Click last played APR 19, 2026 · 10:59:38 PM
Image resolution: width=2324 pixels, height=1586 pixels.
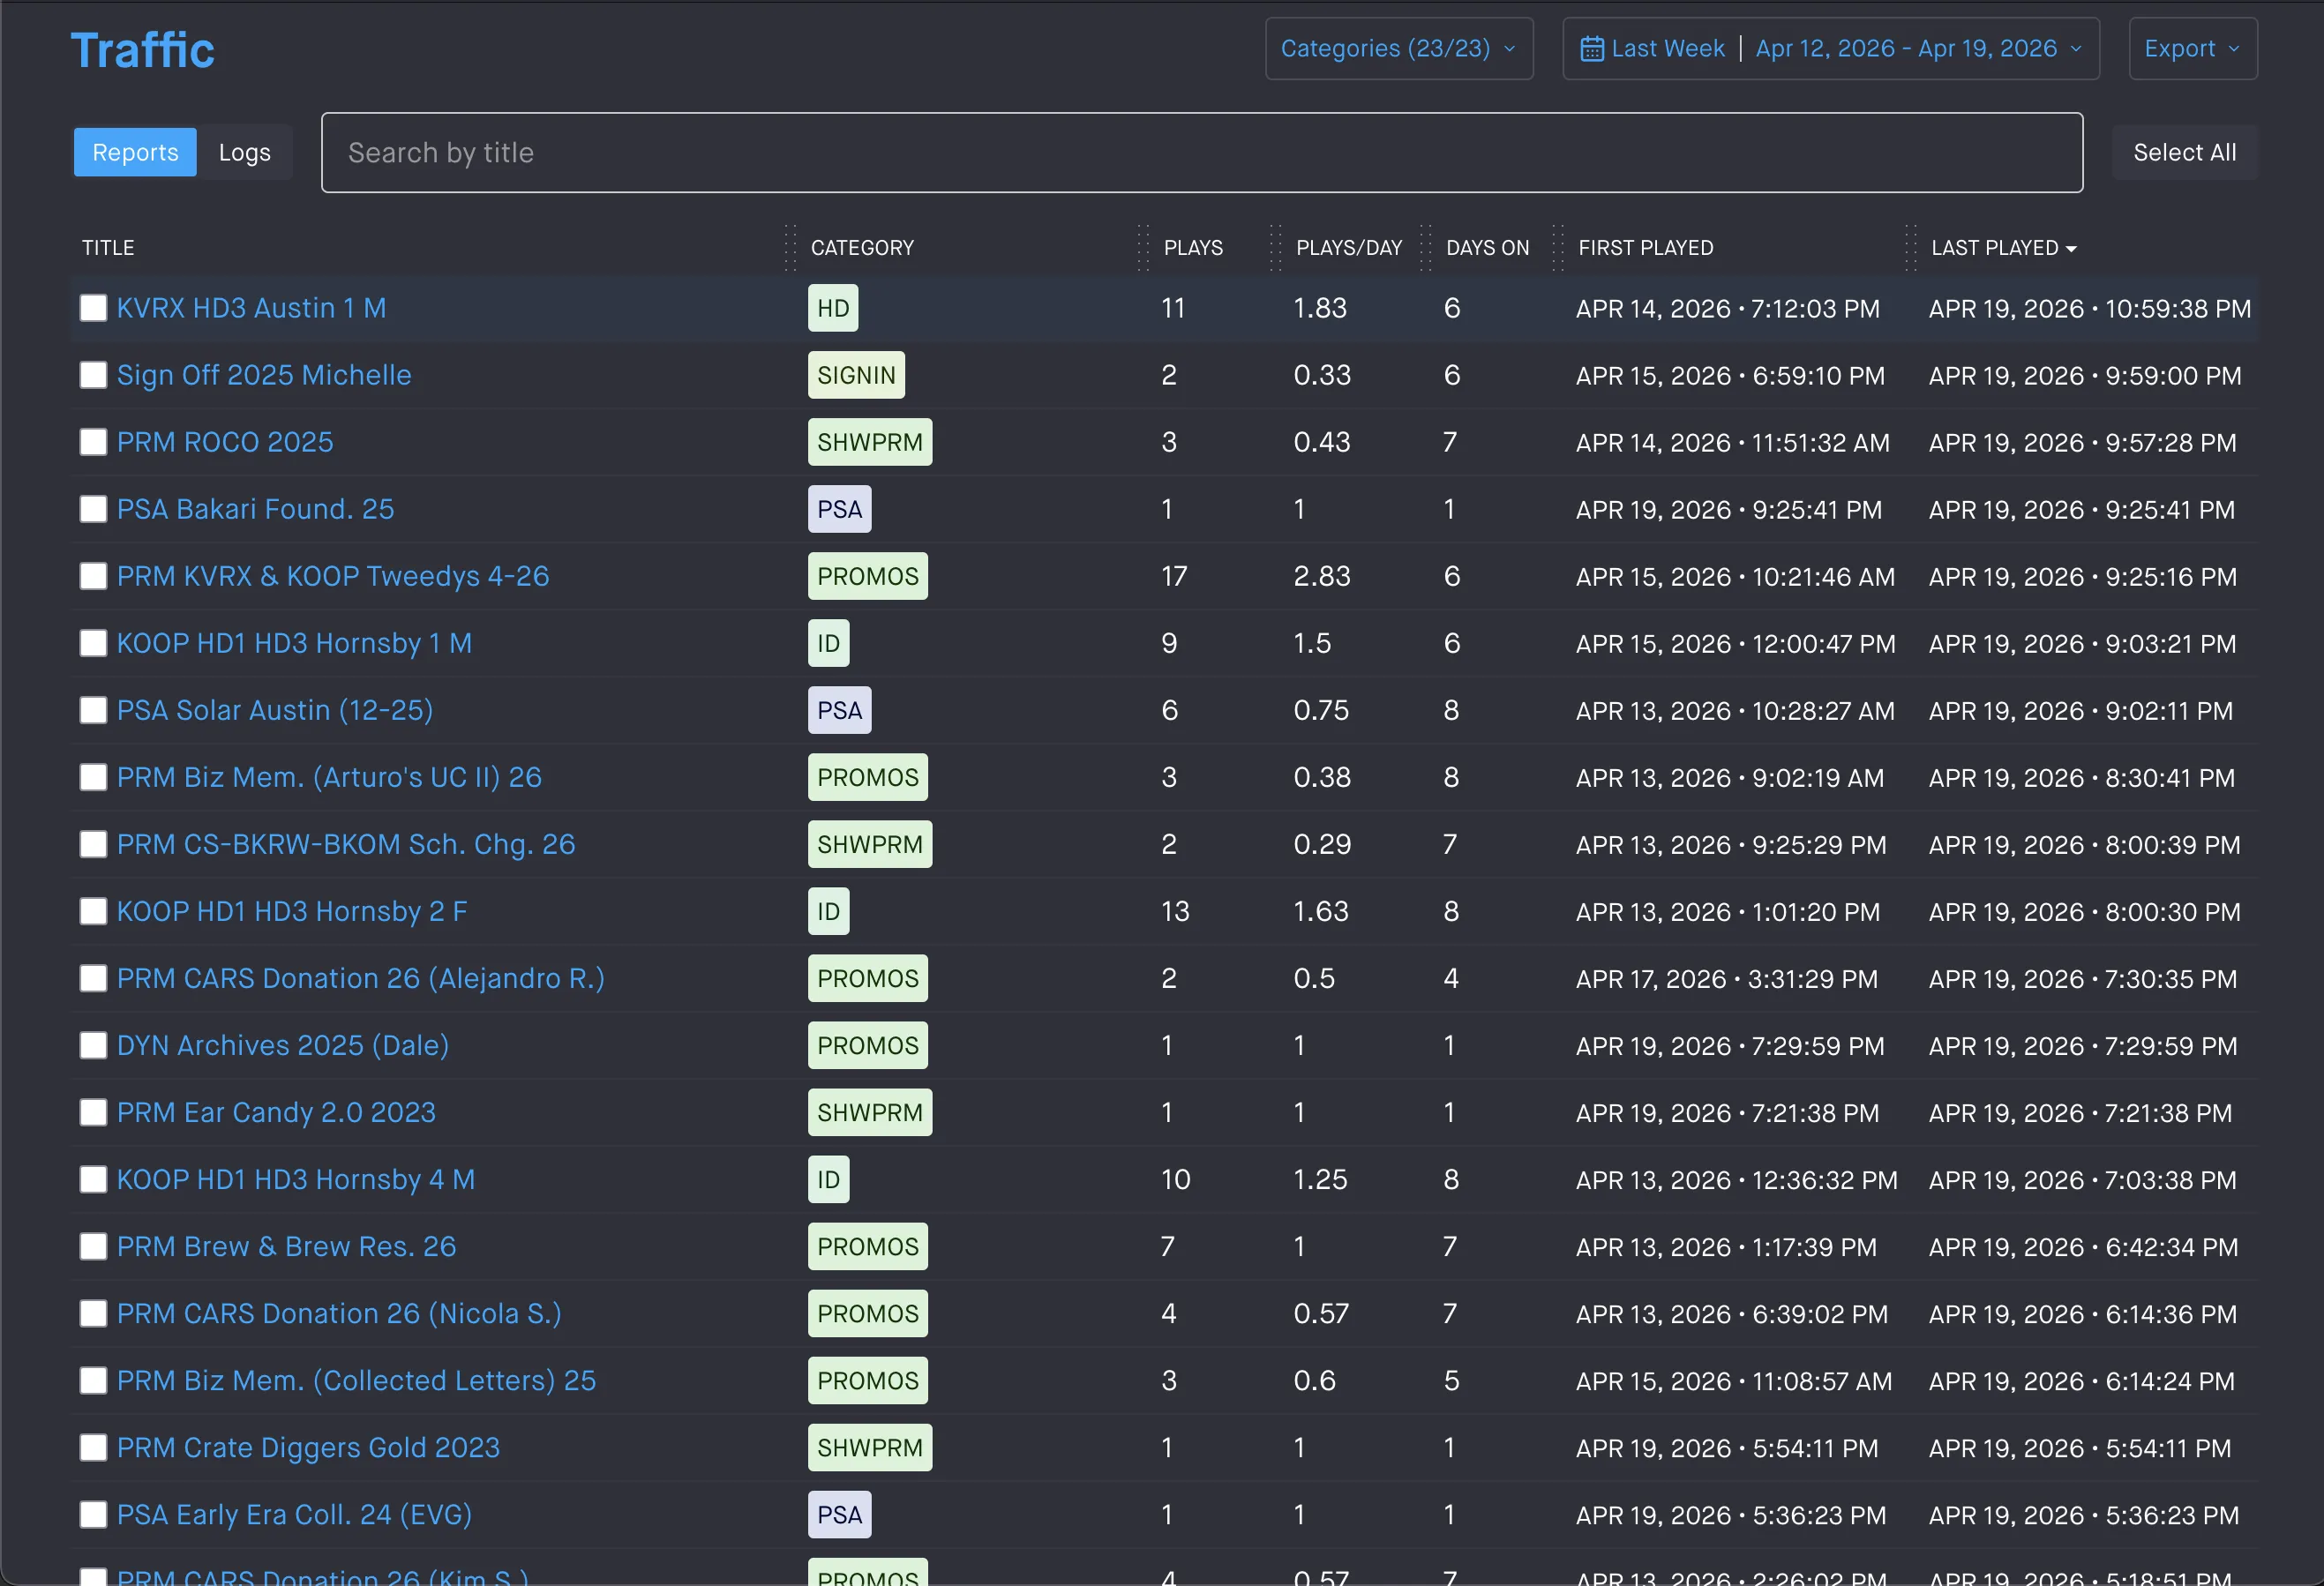(x=2089, y=308)
